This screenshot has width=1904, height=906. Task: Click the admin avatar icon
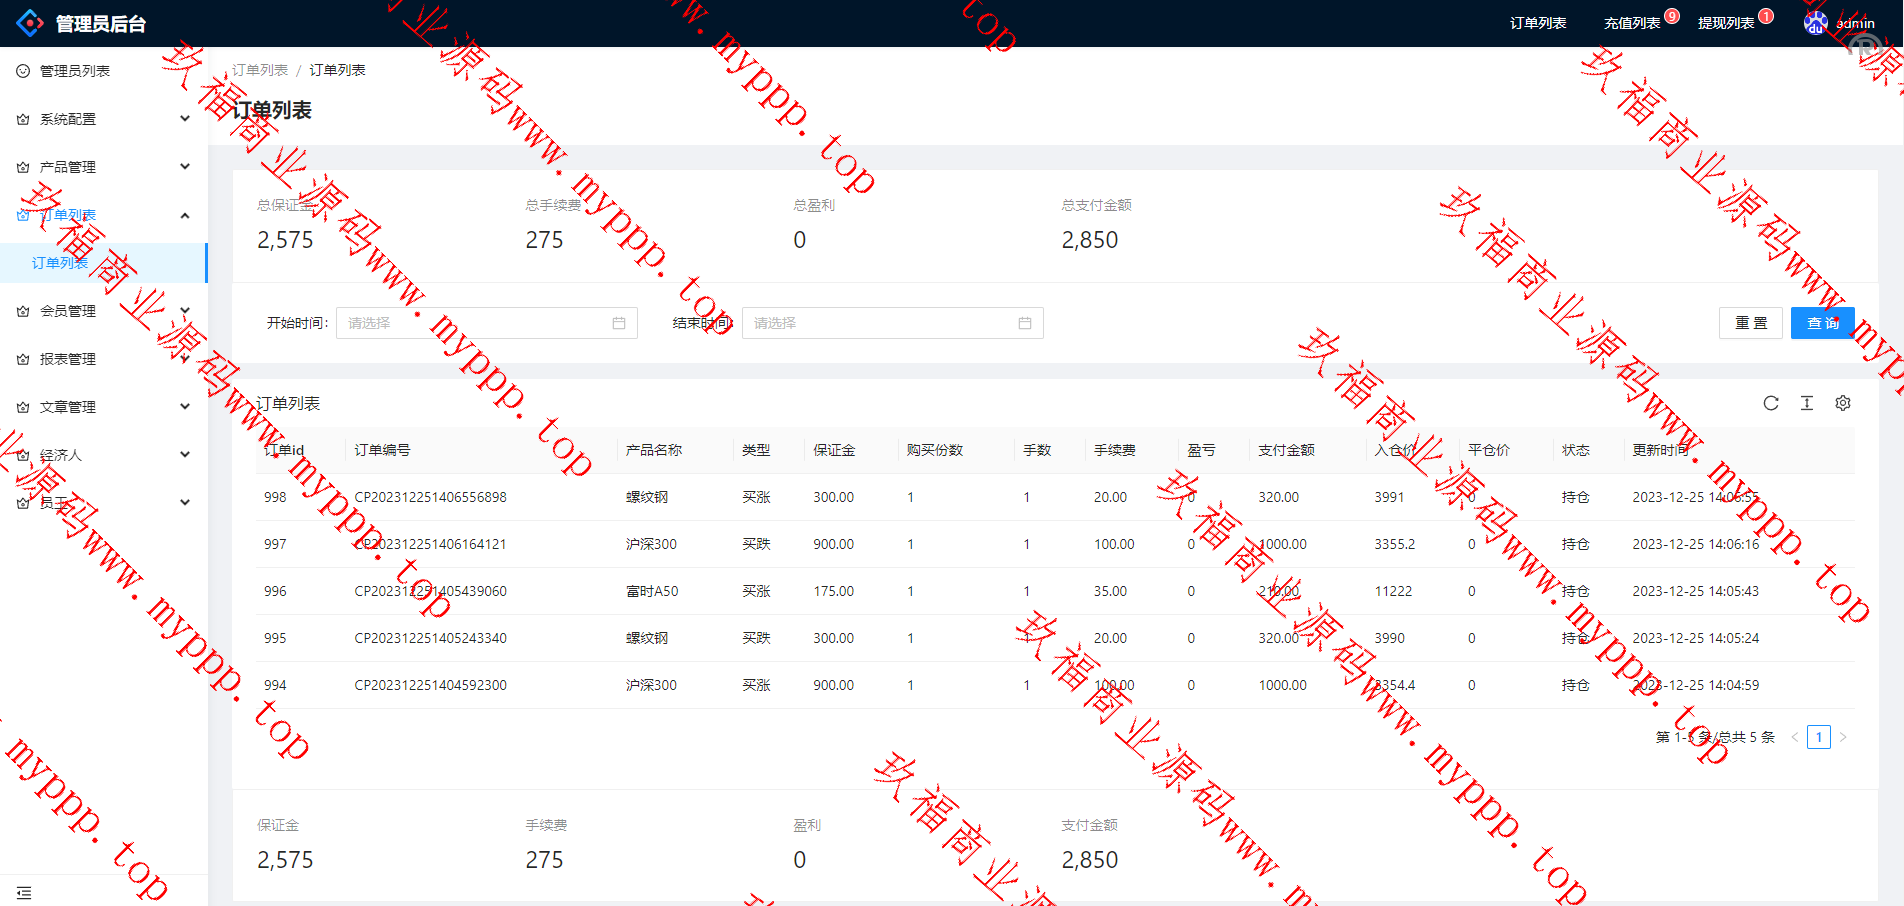(1815, 23)
